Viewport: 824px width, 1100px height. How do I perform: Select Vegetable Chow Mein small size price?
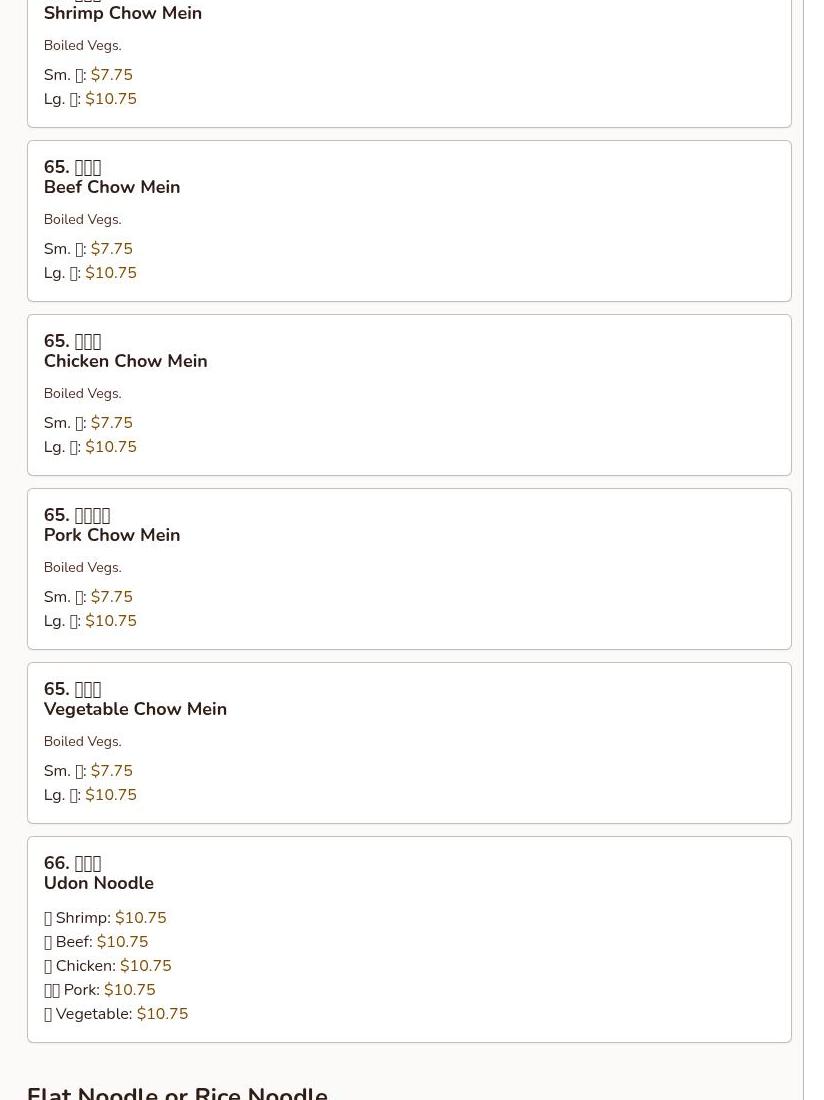coord(112,770)
